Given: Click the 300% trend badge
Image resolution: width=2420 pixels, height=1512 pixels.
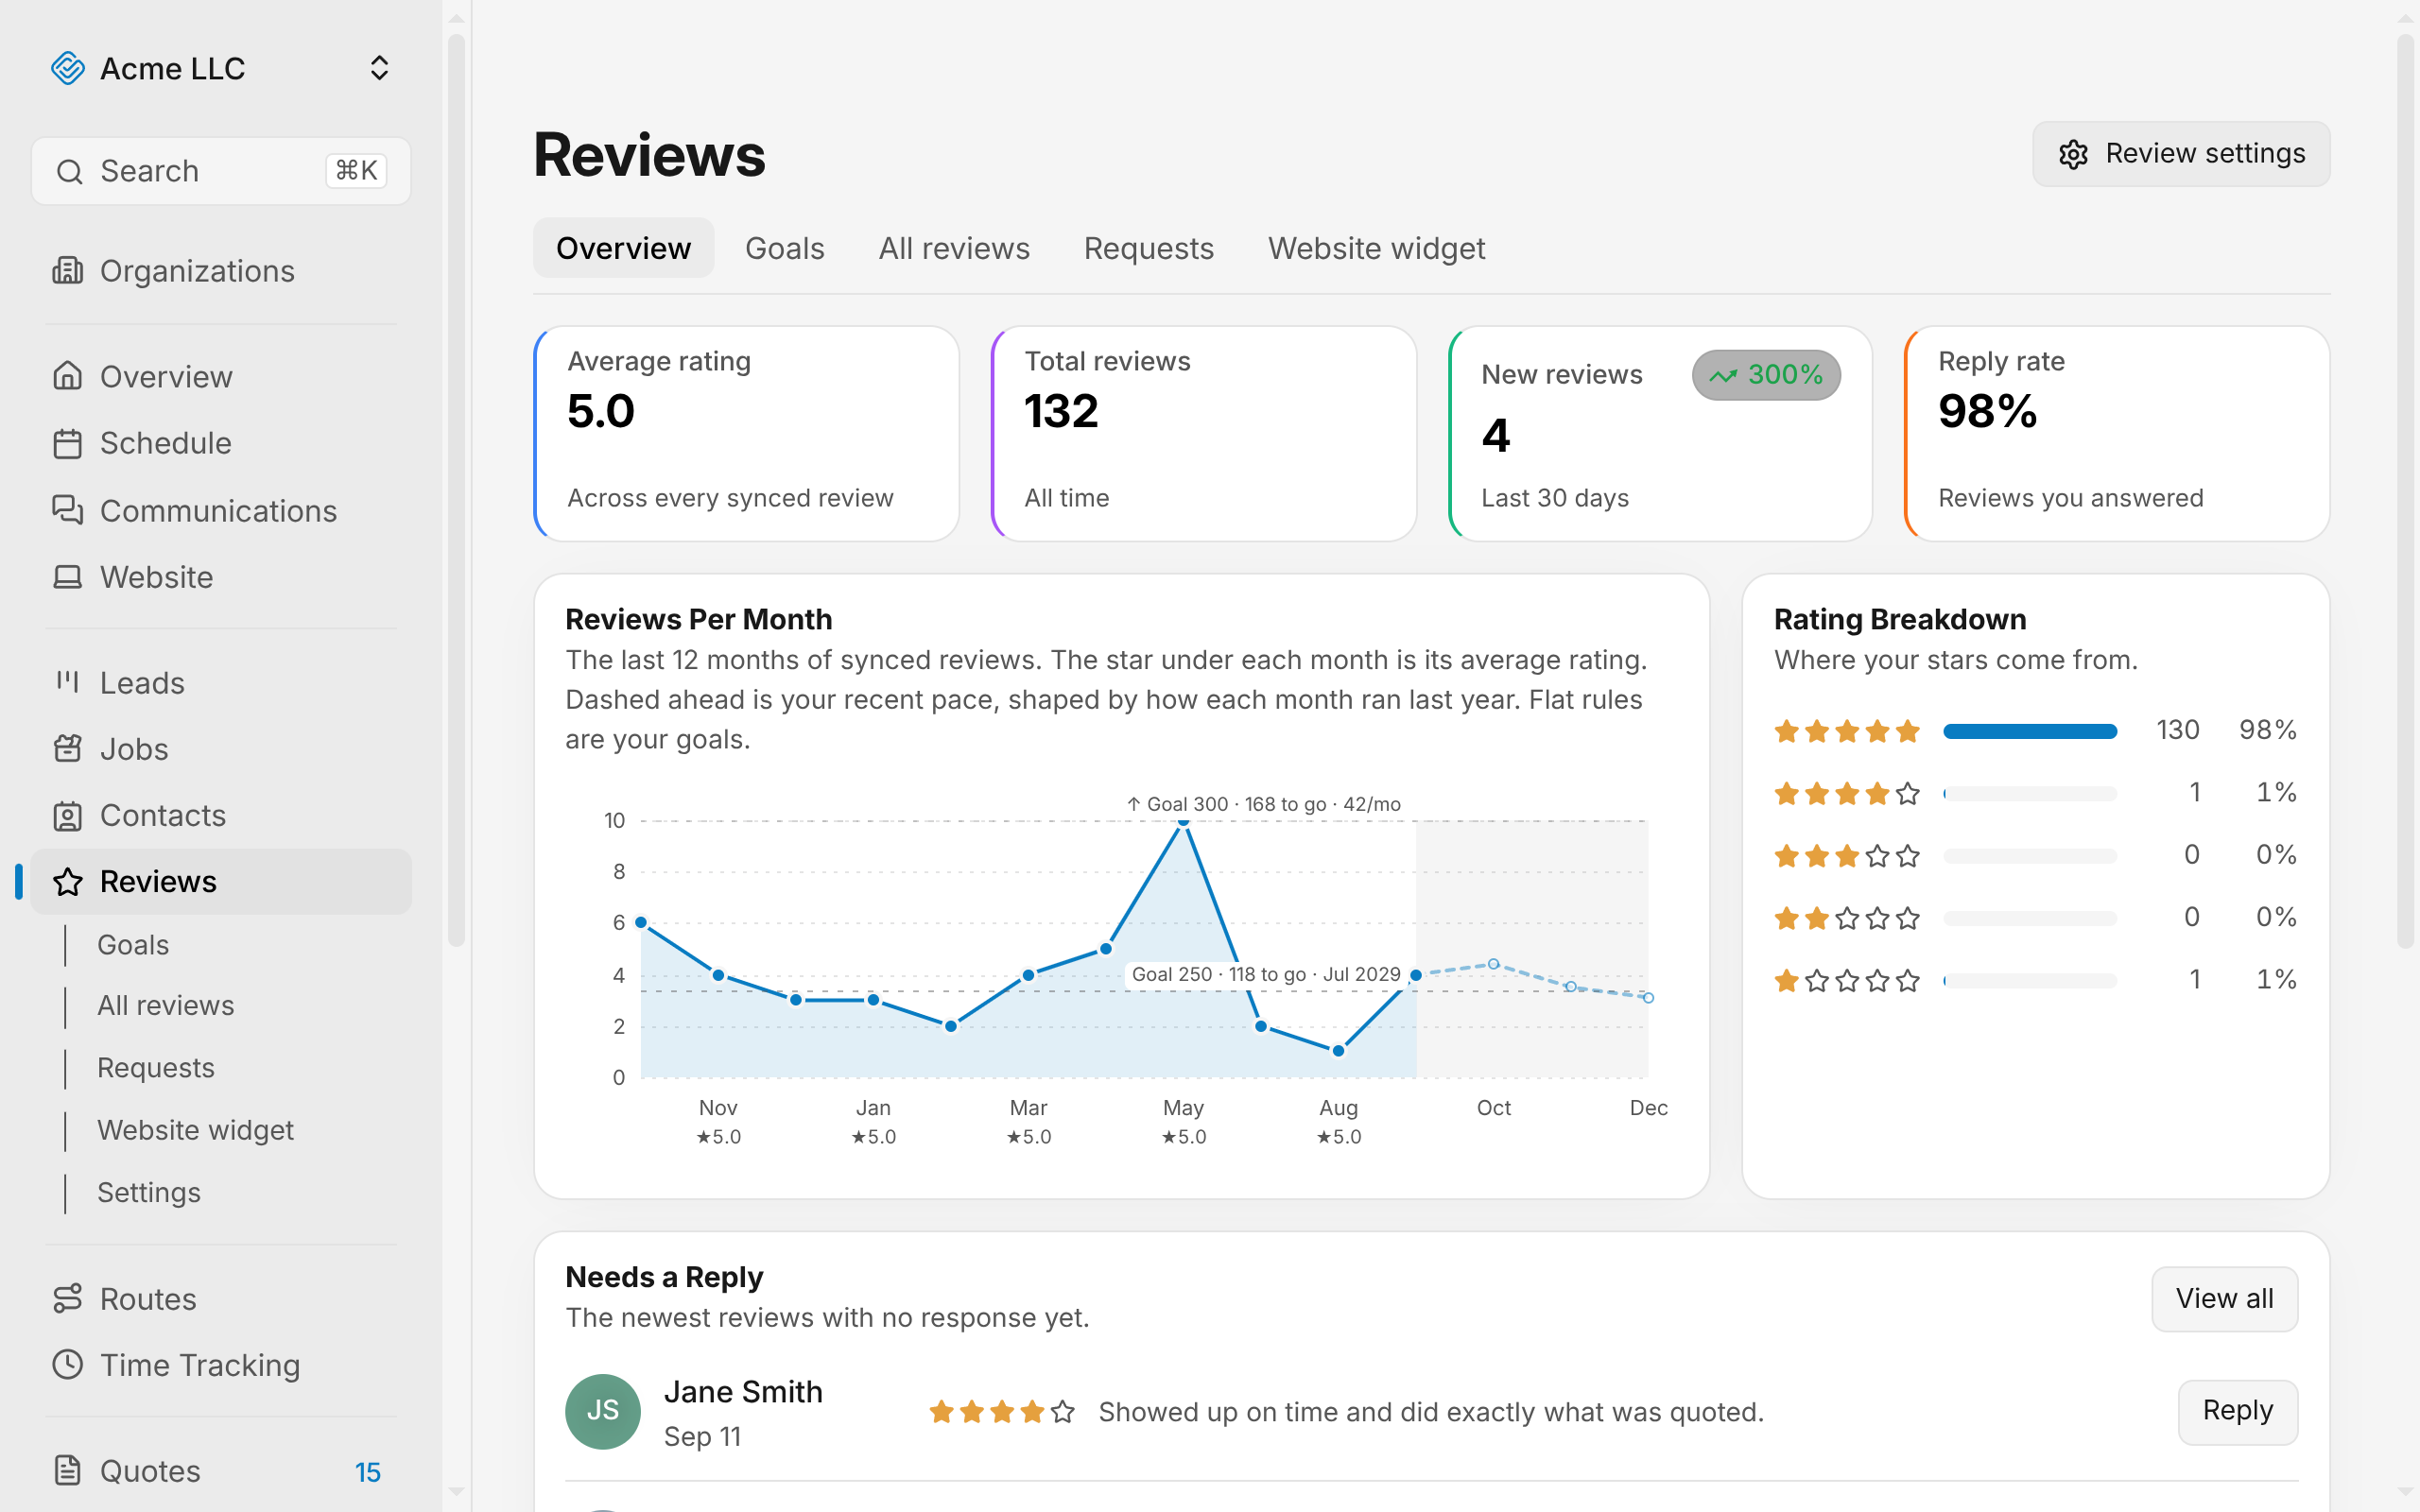Looking at the screenshot, I should pos(1766,375).
